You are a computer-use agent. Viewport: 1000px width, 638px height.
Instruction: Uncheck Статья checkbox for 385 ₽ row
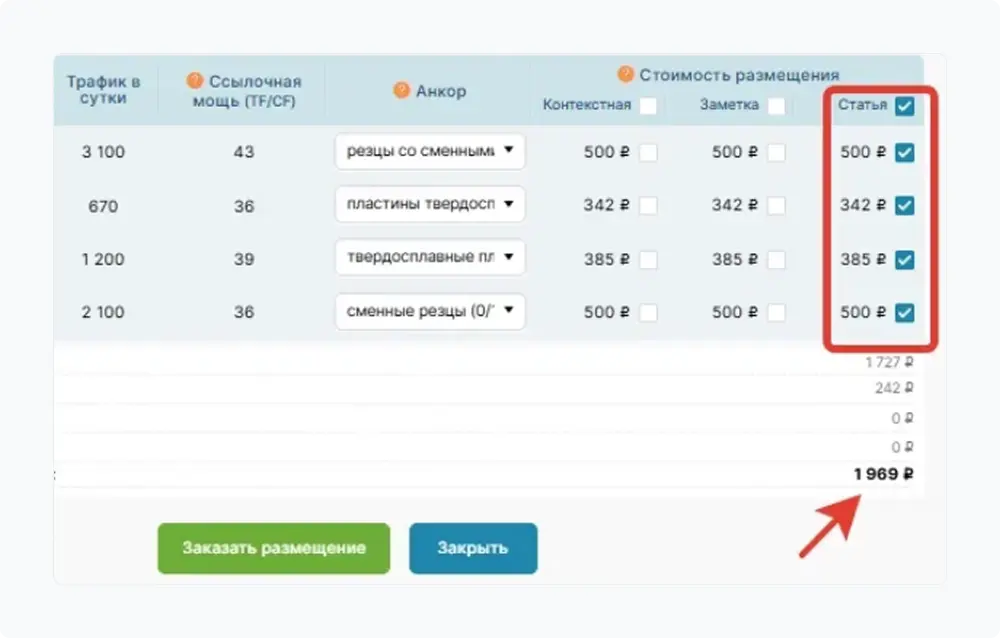(904, 260)
